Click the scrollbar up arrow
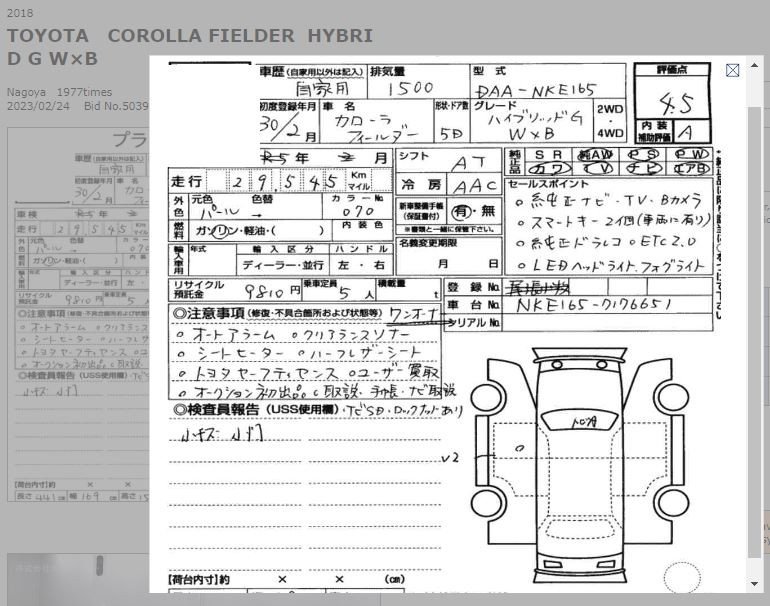 tap(754, 65)
